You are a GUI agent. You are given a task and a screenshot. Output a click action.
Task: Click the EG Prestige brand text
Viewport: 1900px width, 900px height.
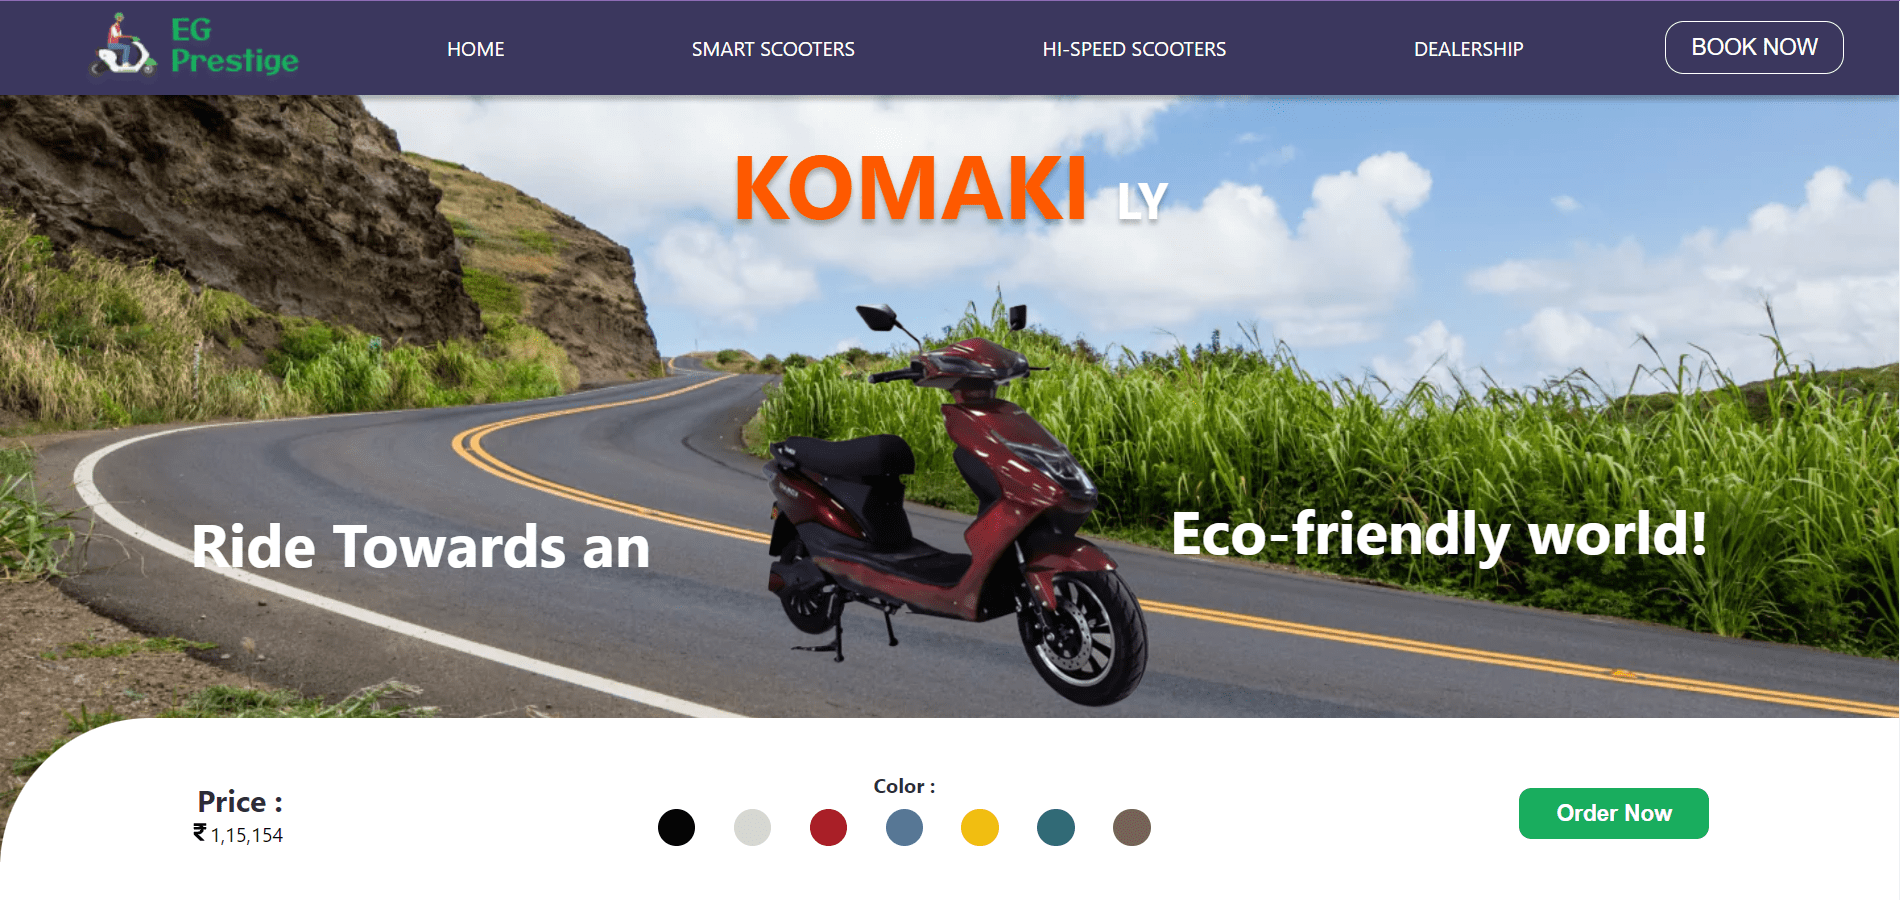pos(234,46)
